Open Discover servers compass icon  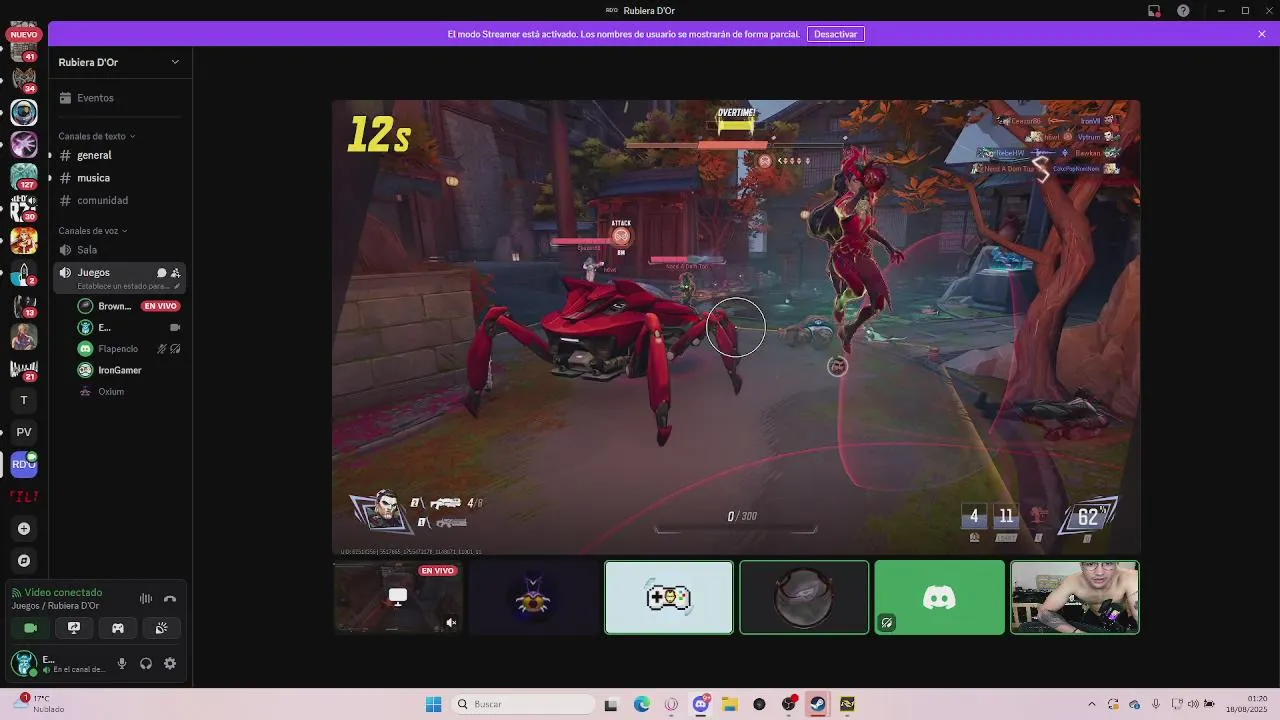click(24, 561)
